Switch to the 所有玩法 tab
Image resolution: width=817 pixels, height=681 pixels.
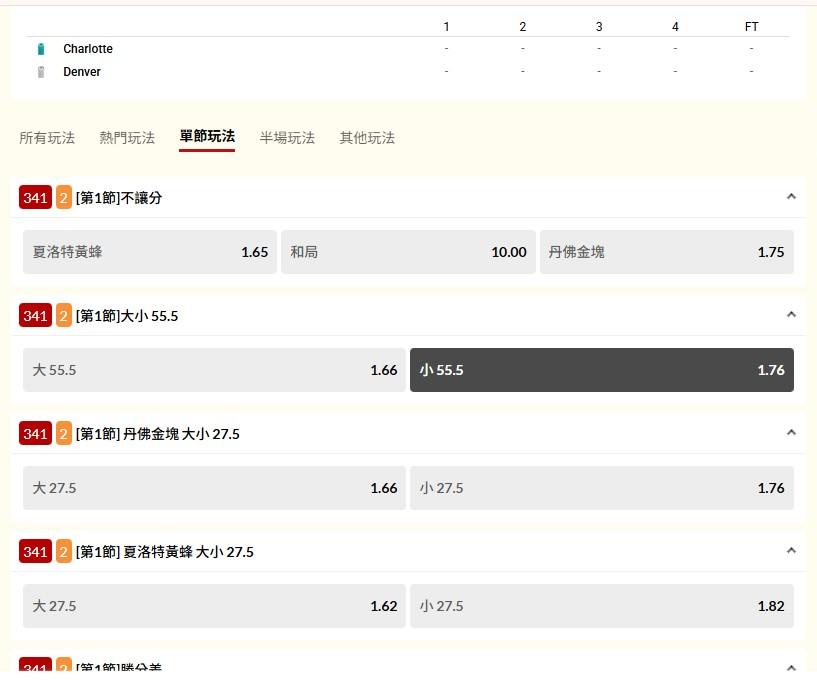pyautogui.click(x=47, y=138)
